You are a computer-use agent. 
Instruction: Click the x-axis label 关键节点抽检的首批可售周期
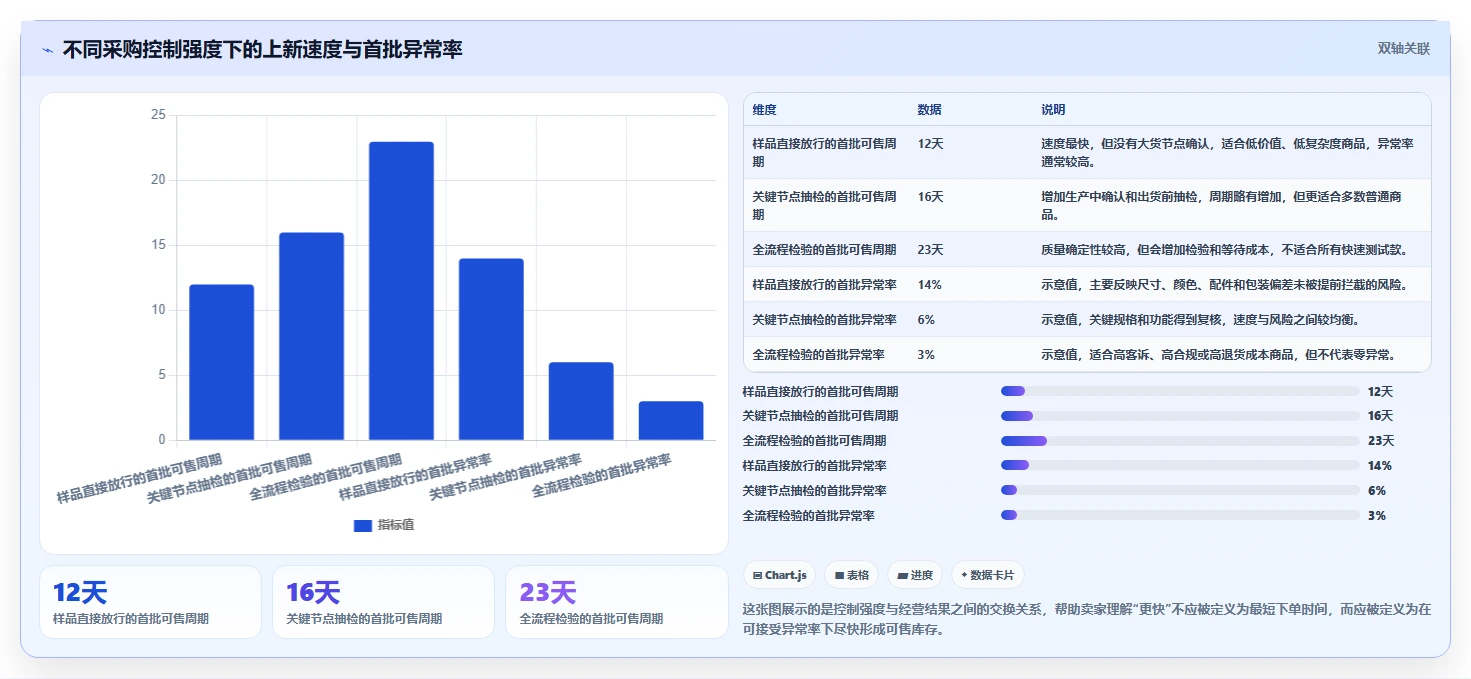pyautogui.click(x=230, y=478)
